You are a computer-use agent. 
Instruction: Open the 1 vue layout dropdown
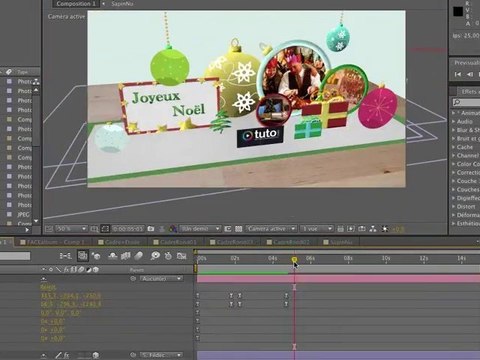click(316, 229)
